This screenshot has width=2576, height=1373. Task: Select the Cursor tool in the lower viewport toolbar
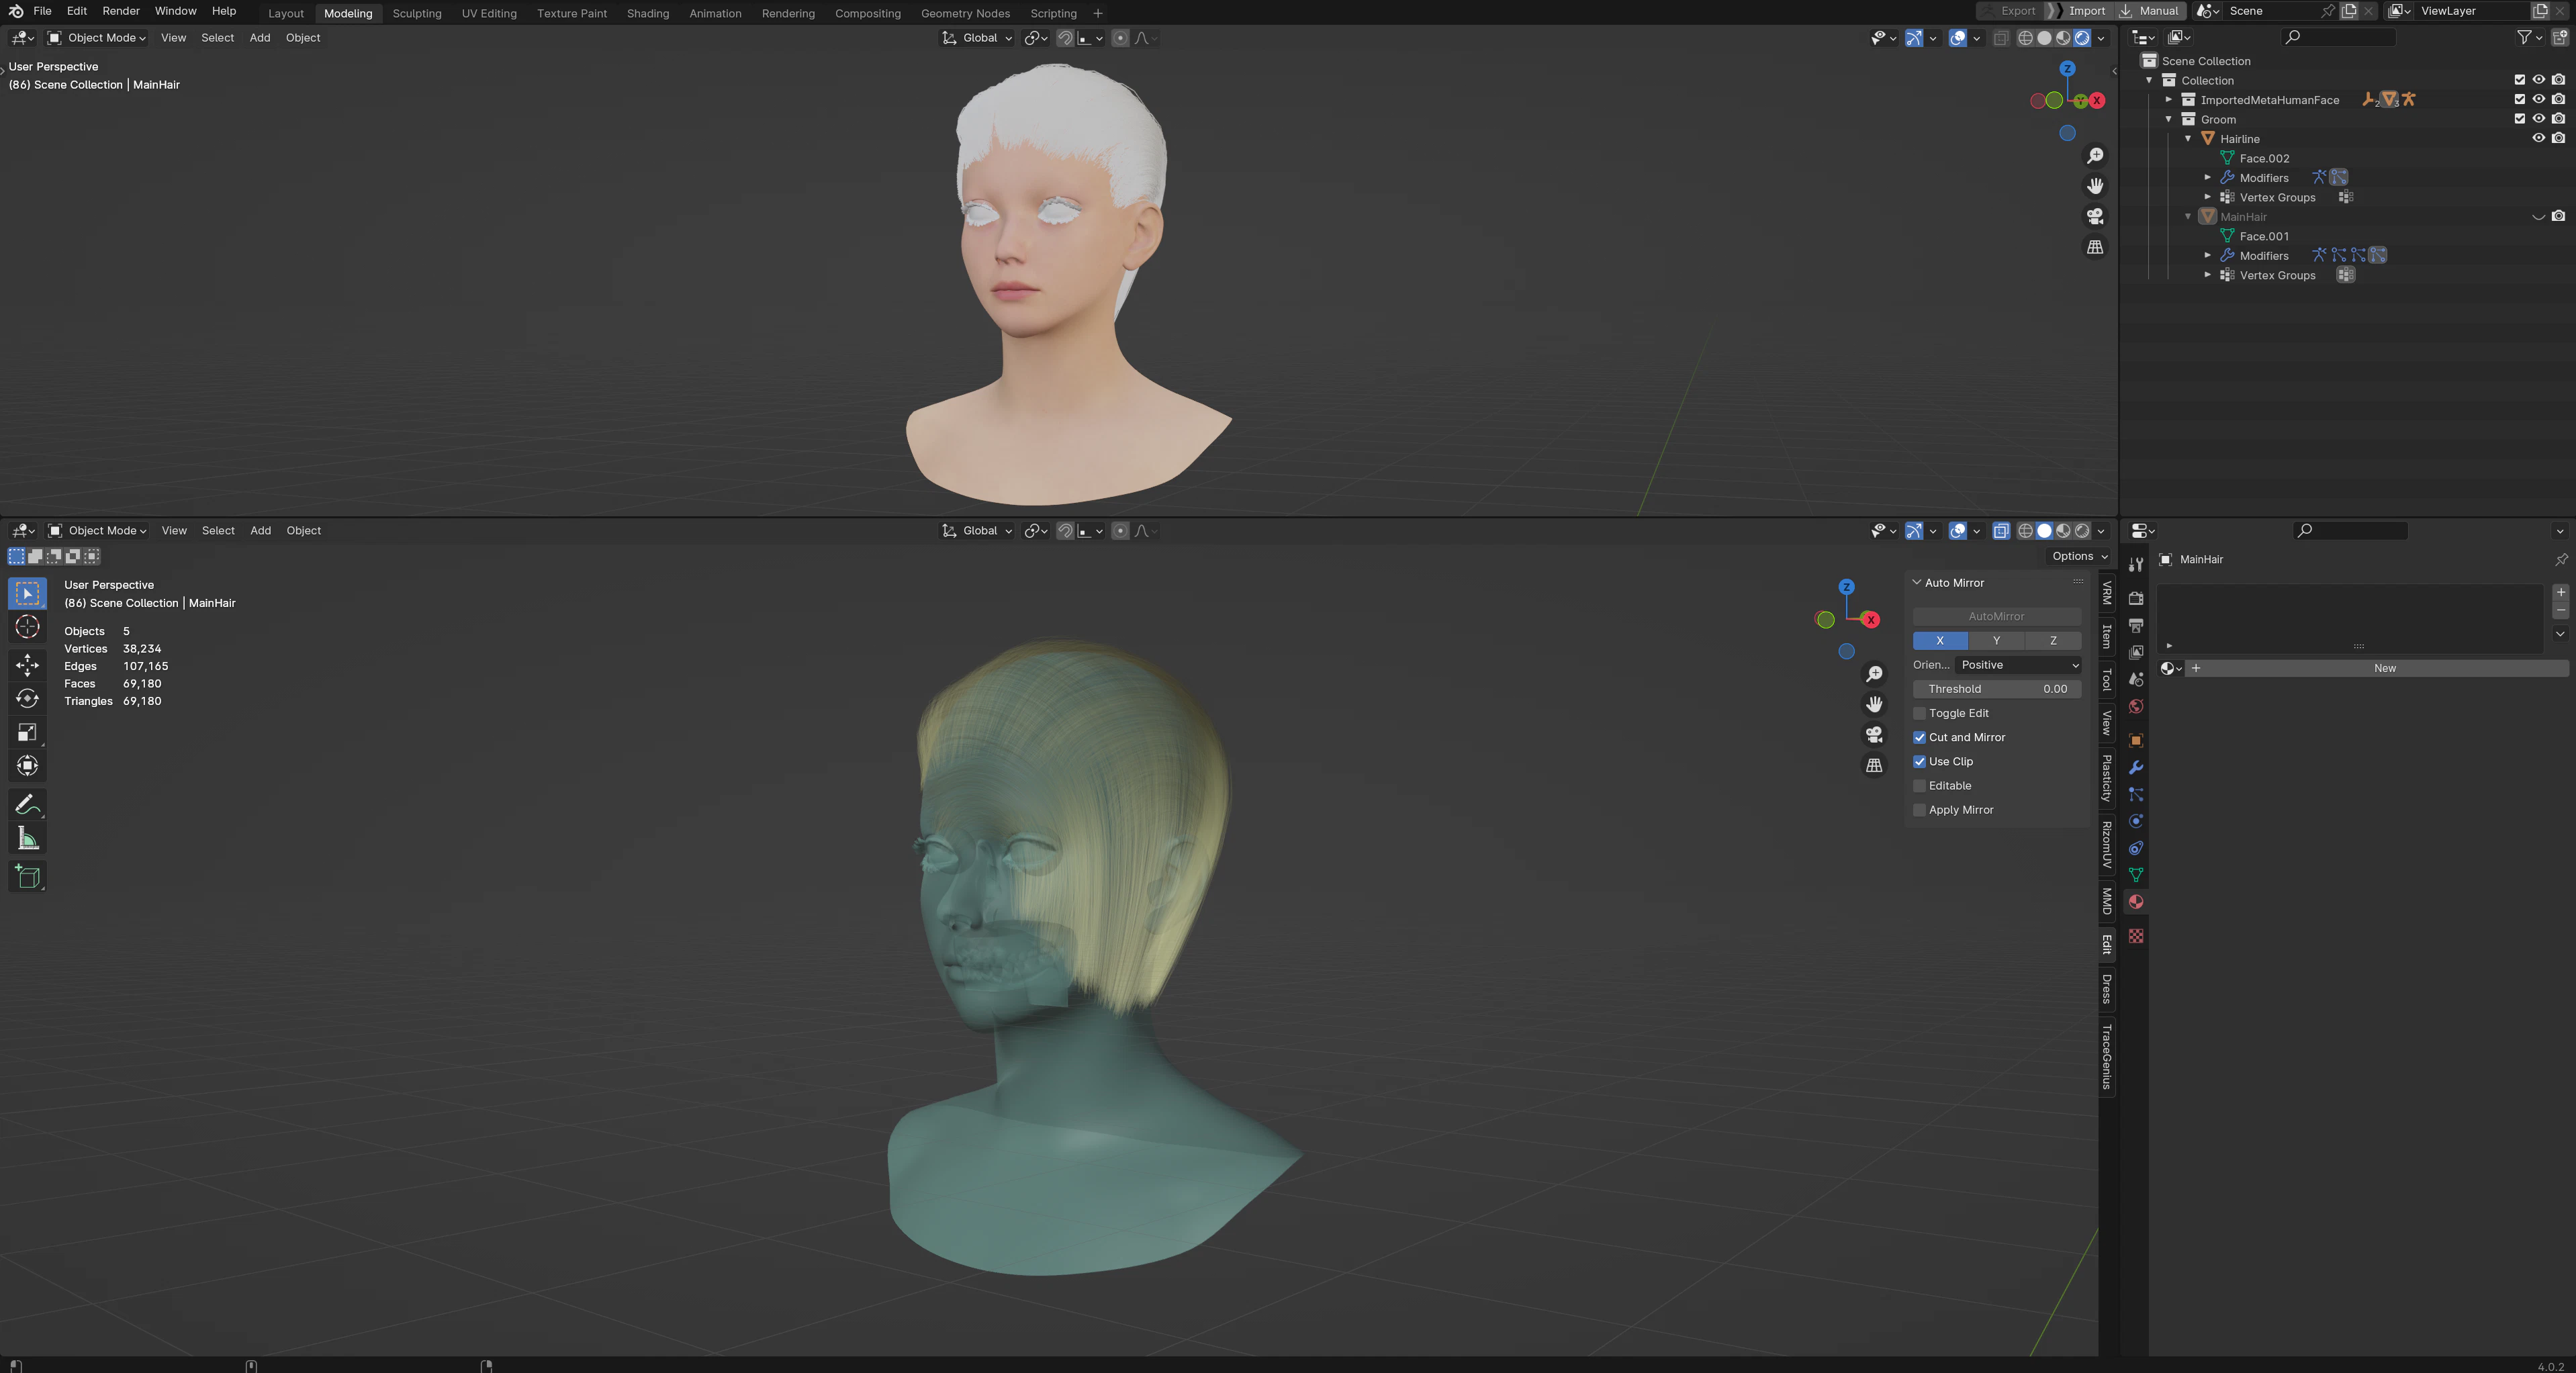click(27, 627)
